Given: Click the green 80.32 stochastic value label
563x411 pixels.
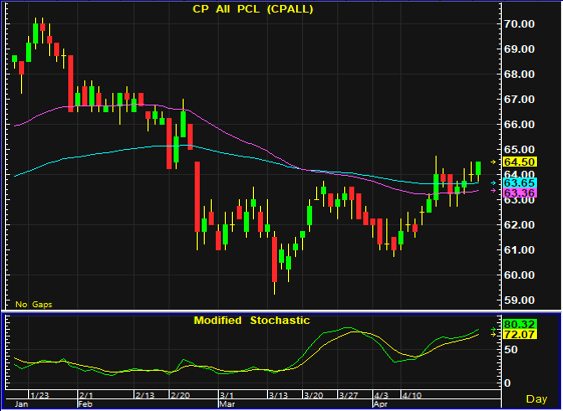Looking at the screenshot, I should pos(520,324).
